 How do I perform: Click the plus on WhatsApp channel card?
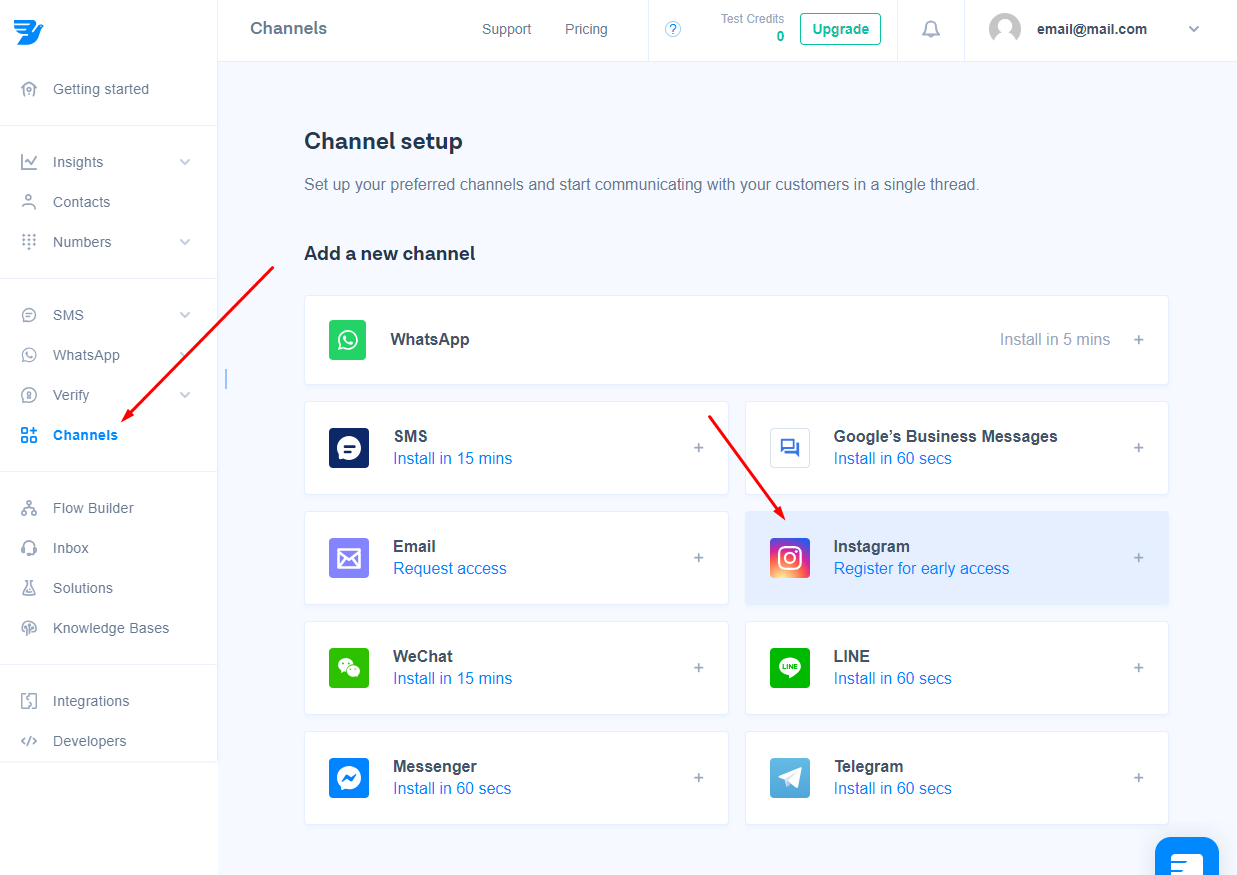click(1139, 340)
